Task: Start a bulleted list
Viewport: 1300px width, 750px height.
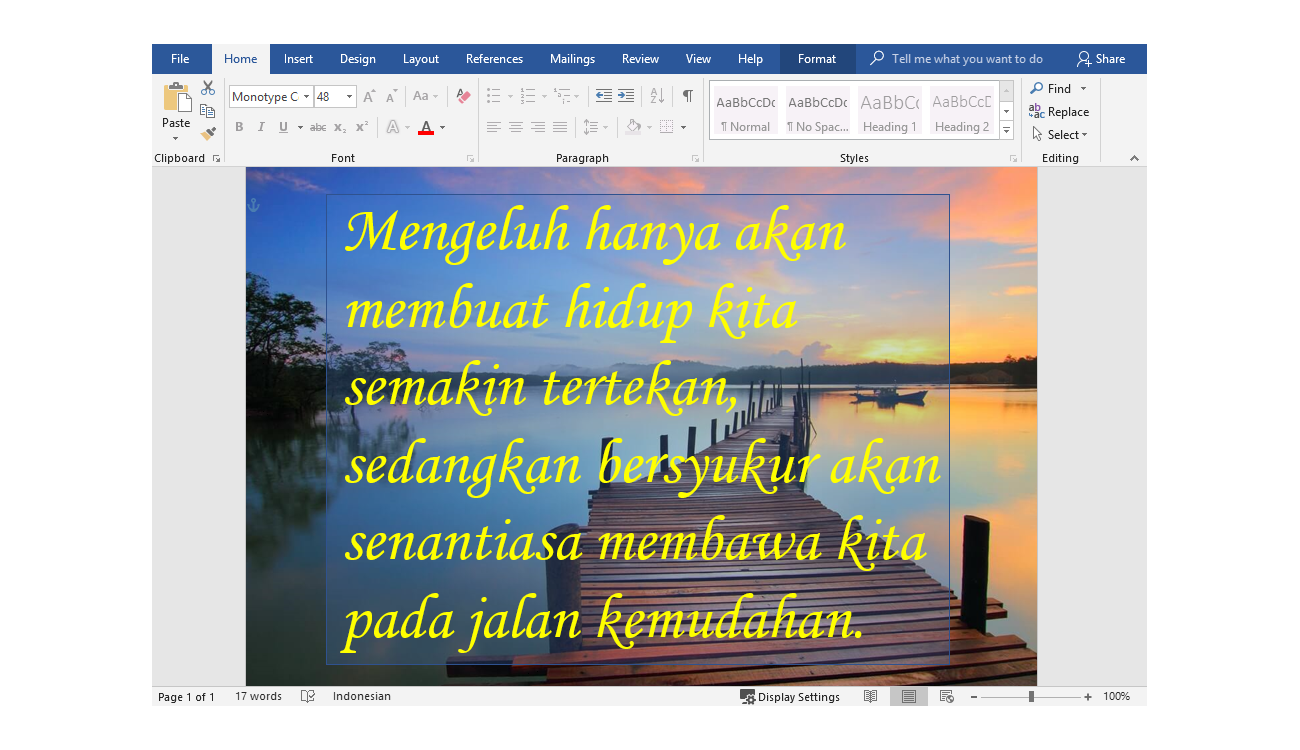Action: tap(493, 97)
